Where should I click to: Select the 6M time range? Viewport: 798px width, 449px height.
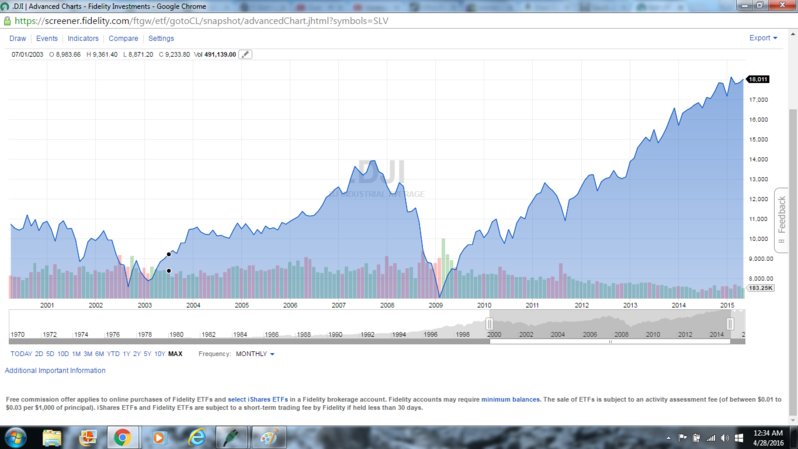pyautogui.click(x=99, y=354)
